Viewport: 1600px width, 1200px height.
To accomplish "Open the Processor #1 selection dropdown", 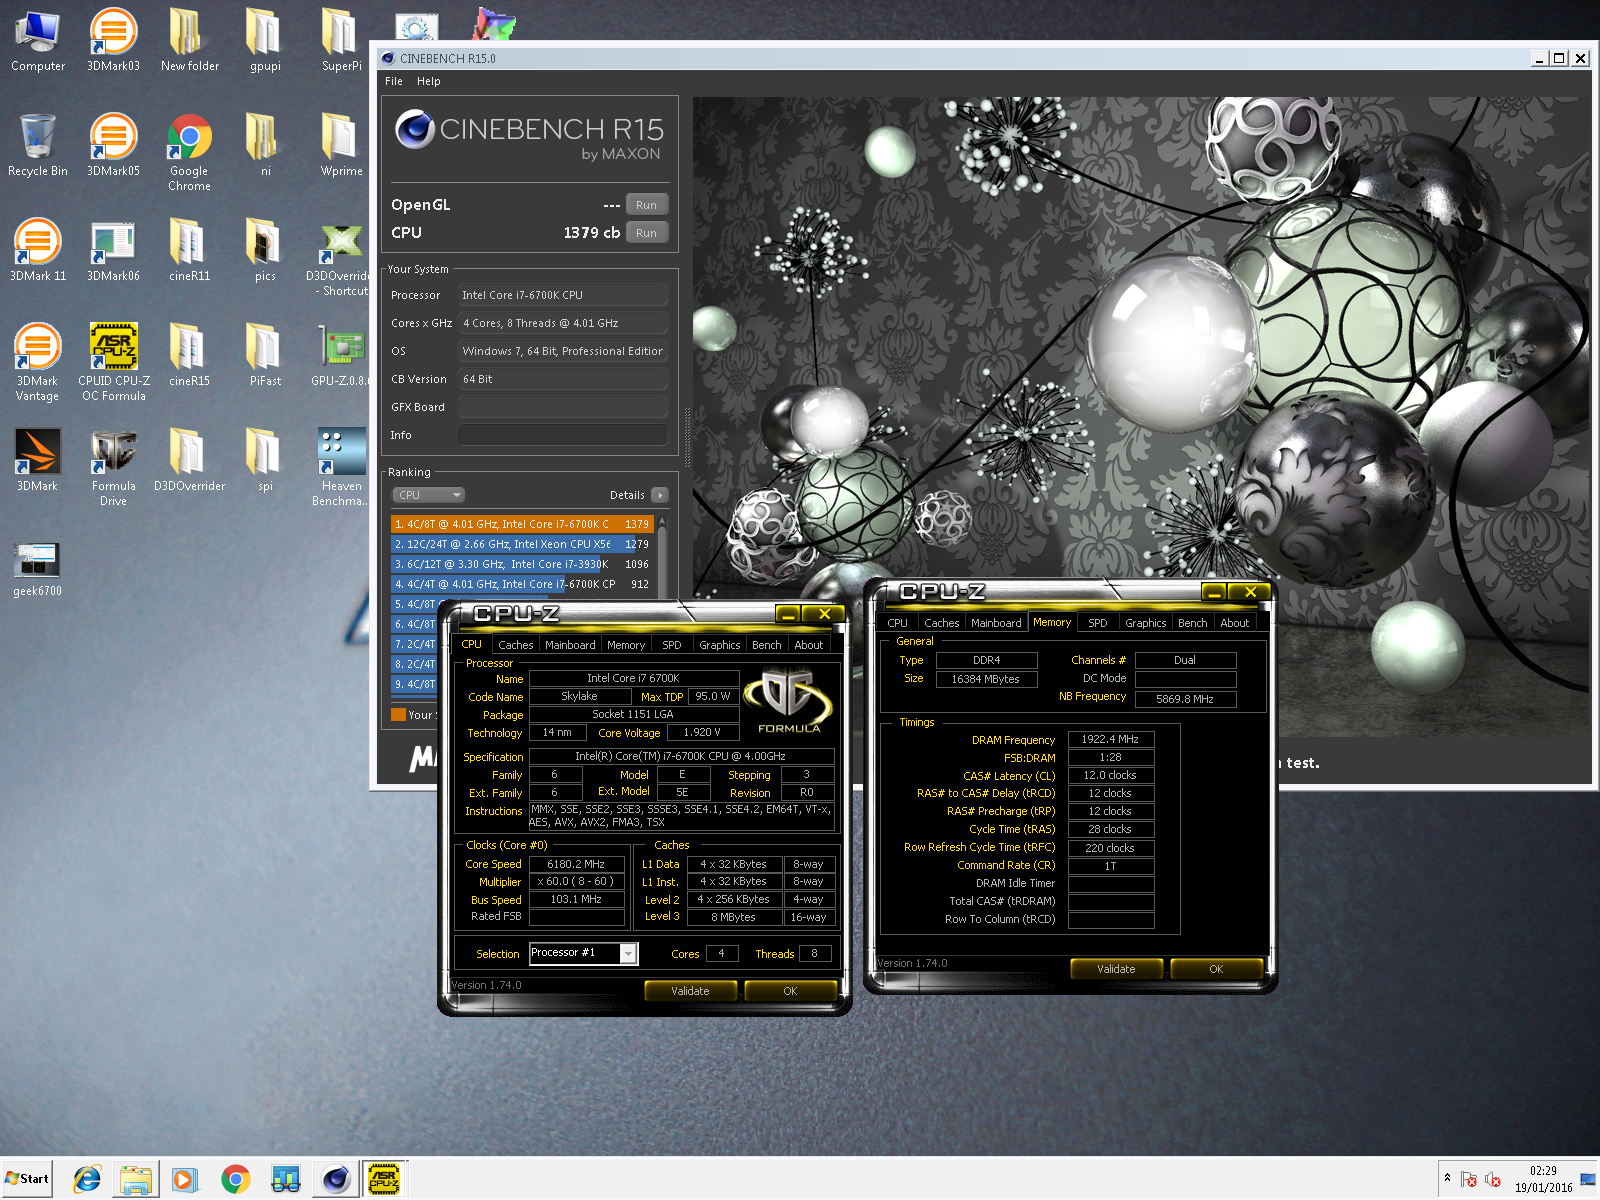I will pos(583,953).
